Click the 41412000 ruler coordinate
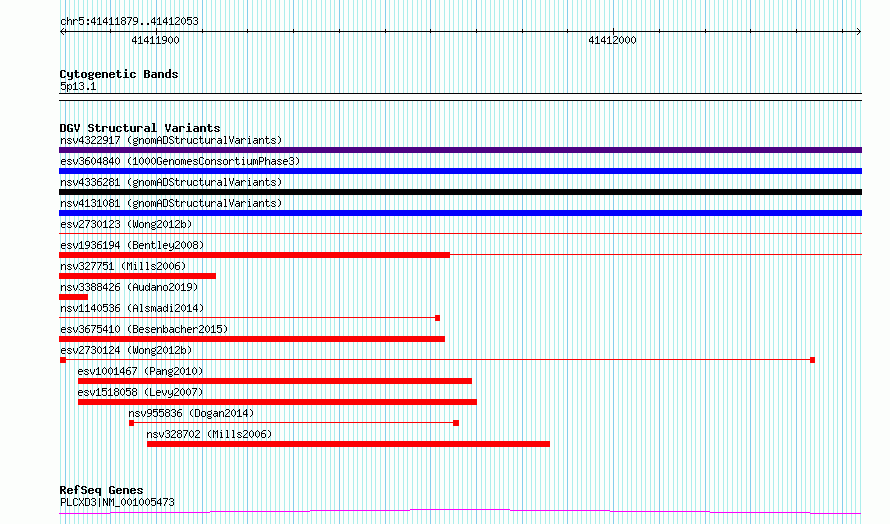 click(x=612, y=40)
